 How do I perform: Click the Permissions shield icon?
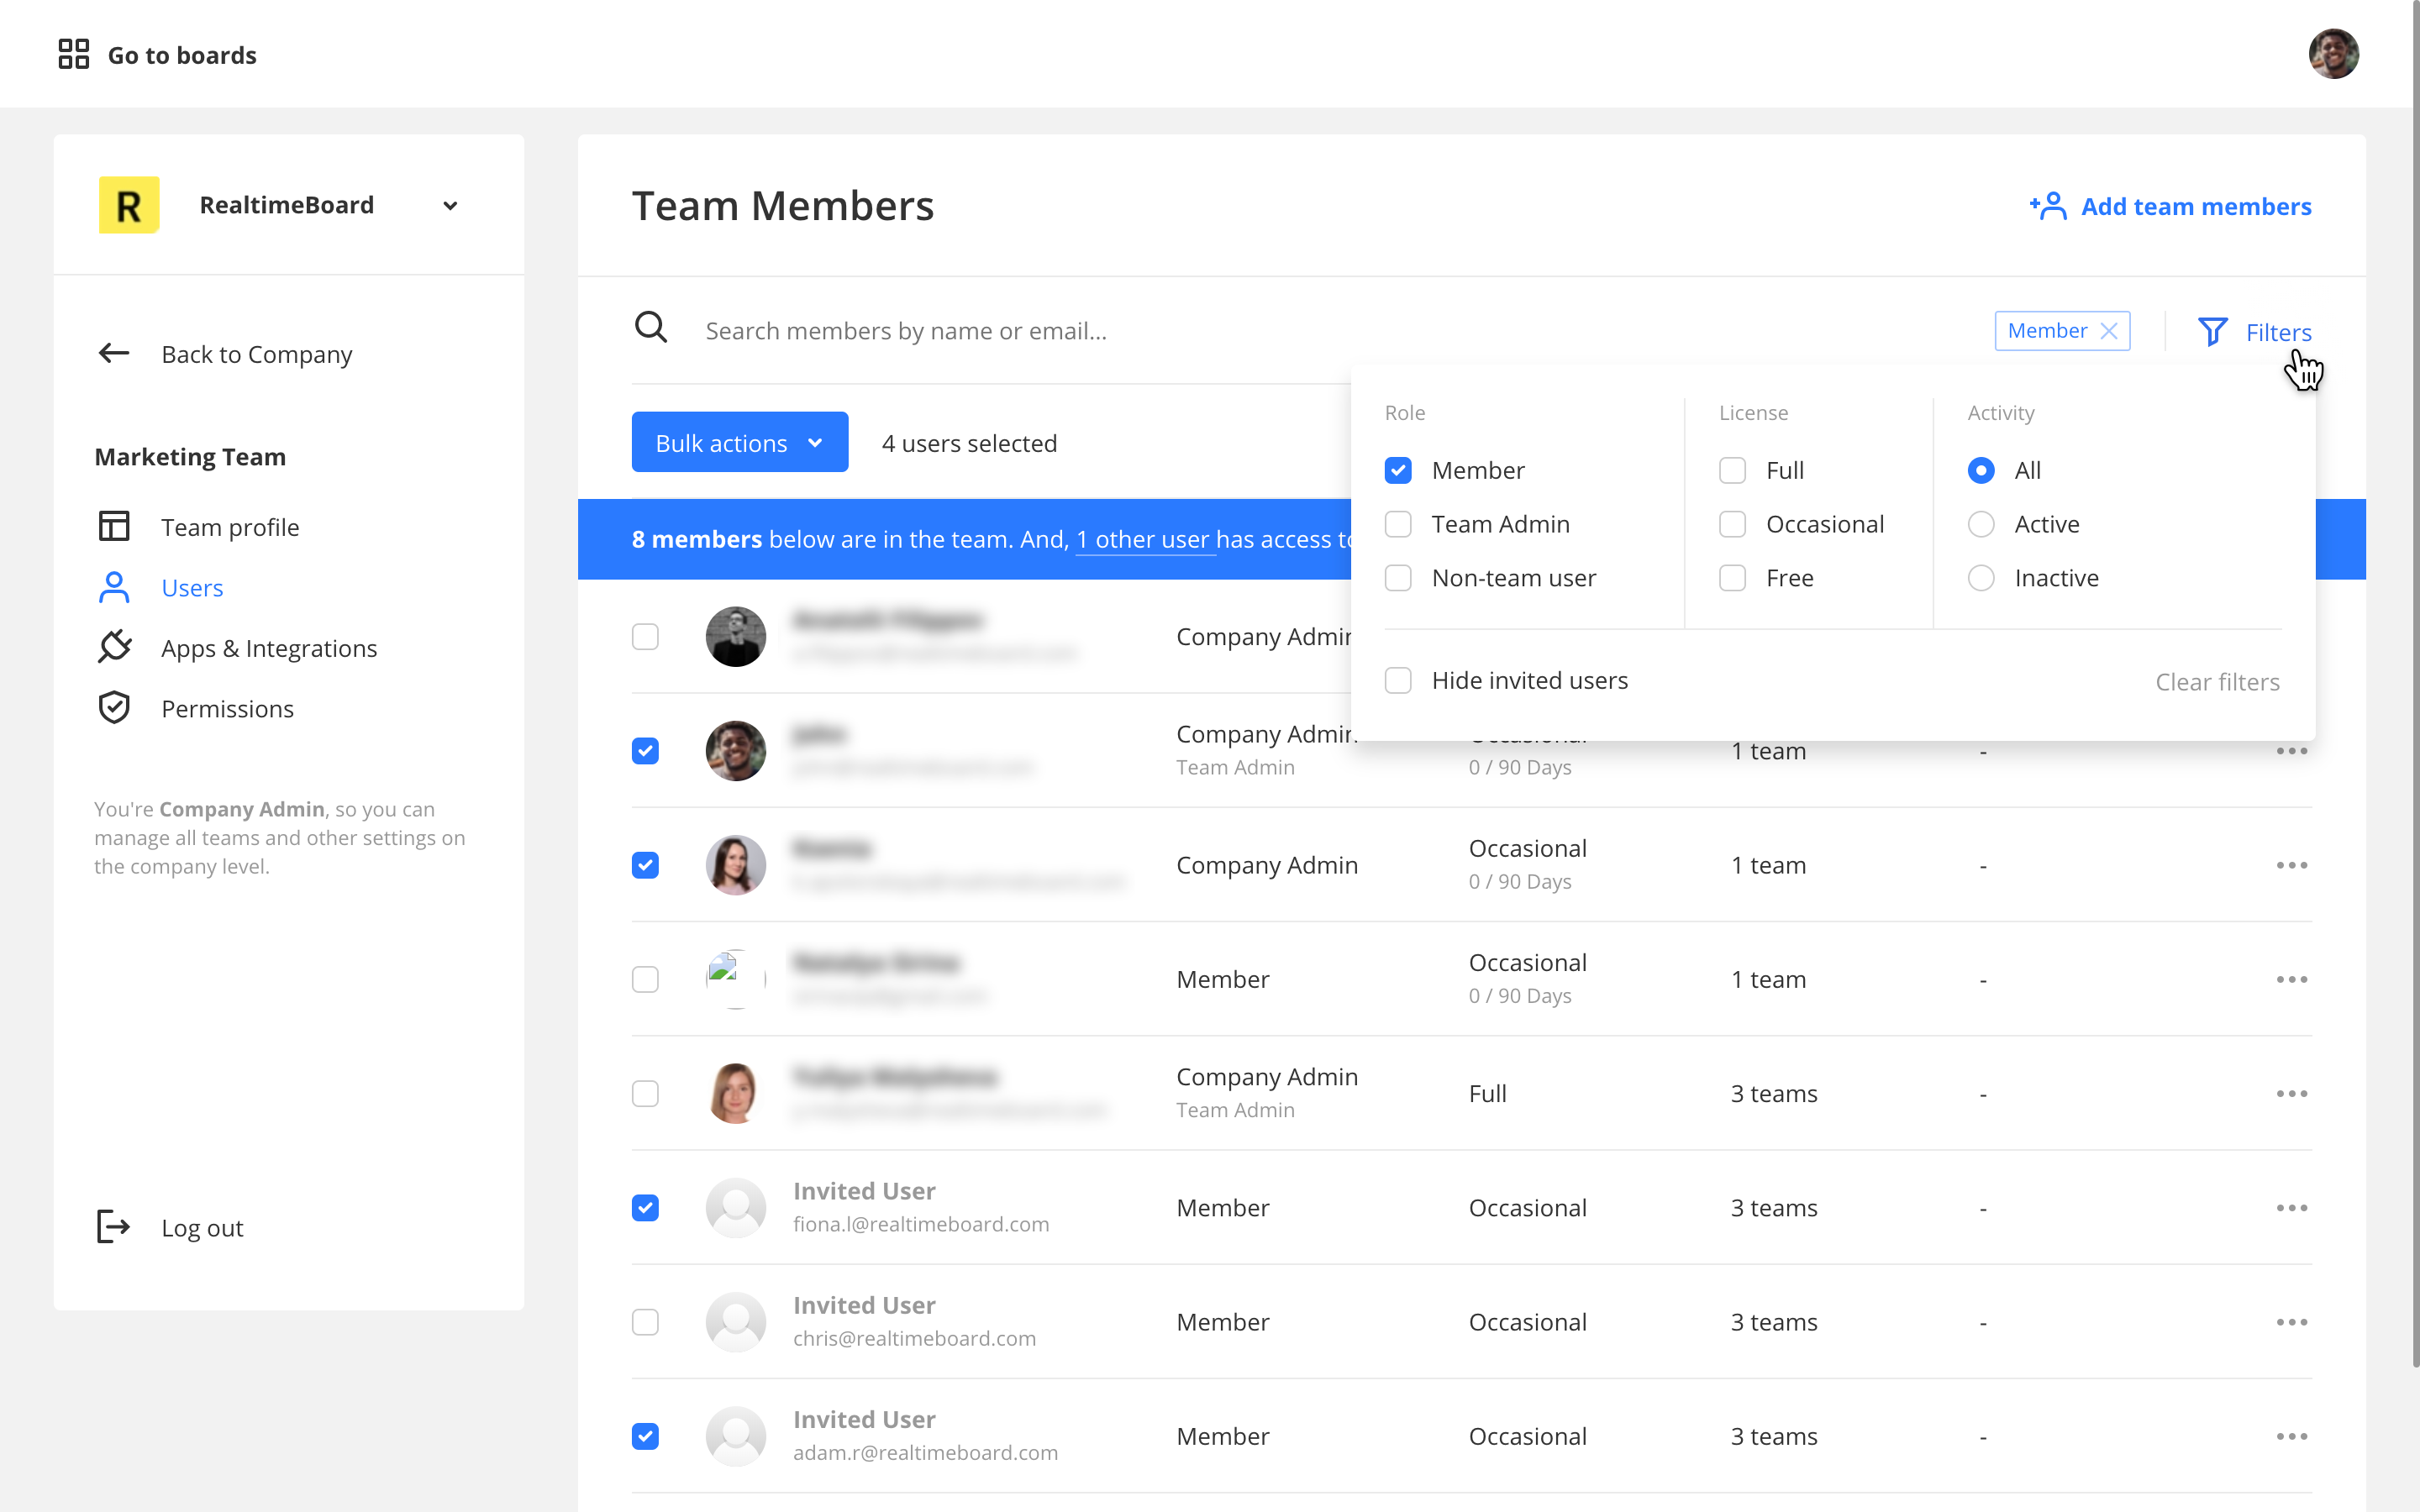click(114, 708)
